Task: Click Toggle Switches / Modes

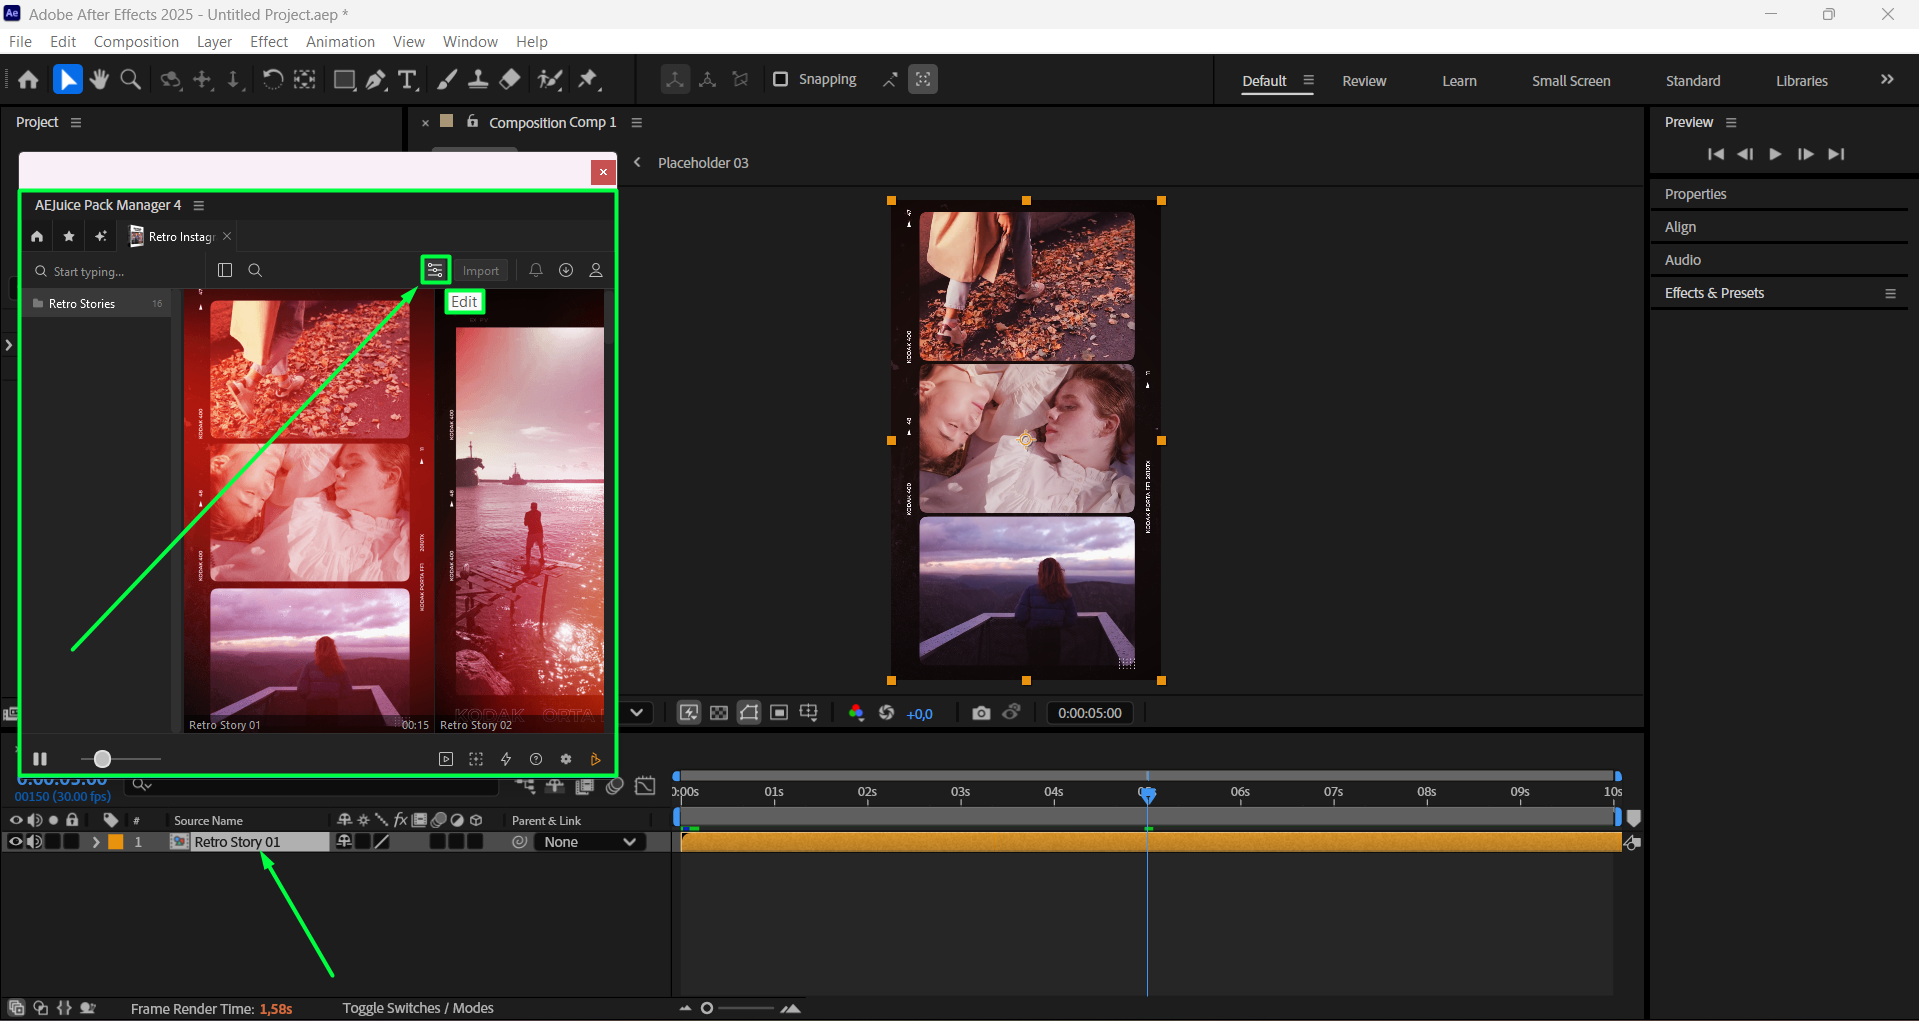Action: point(418,1008)
